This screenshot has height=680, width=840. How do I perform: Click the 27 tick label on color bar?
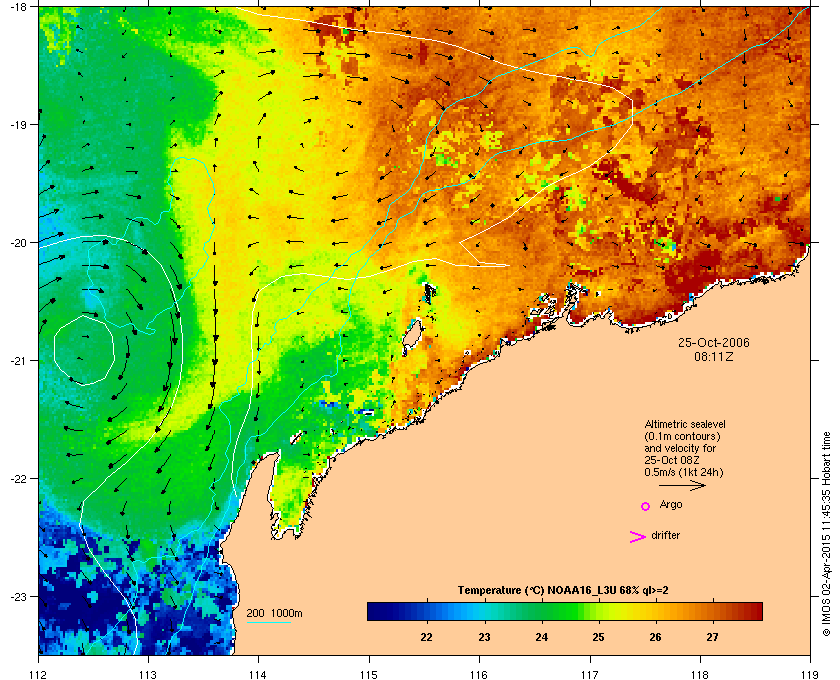tap(712, 637)
